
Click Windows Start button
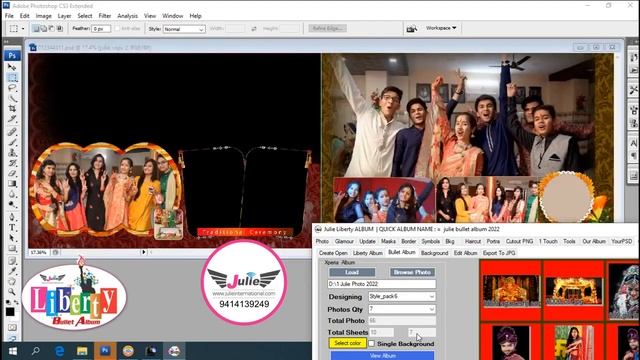[x=13, y=351]
